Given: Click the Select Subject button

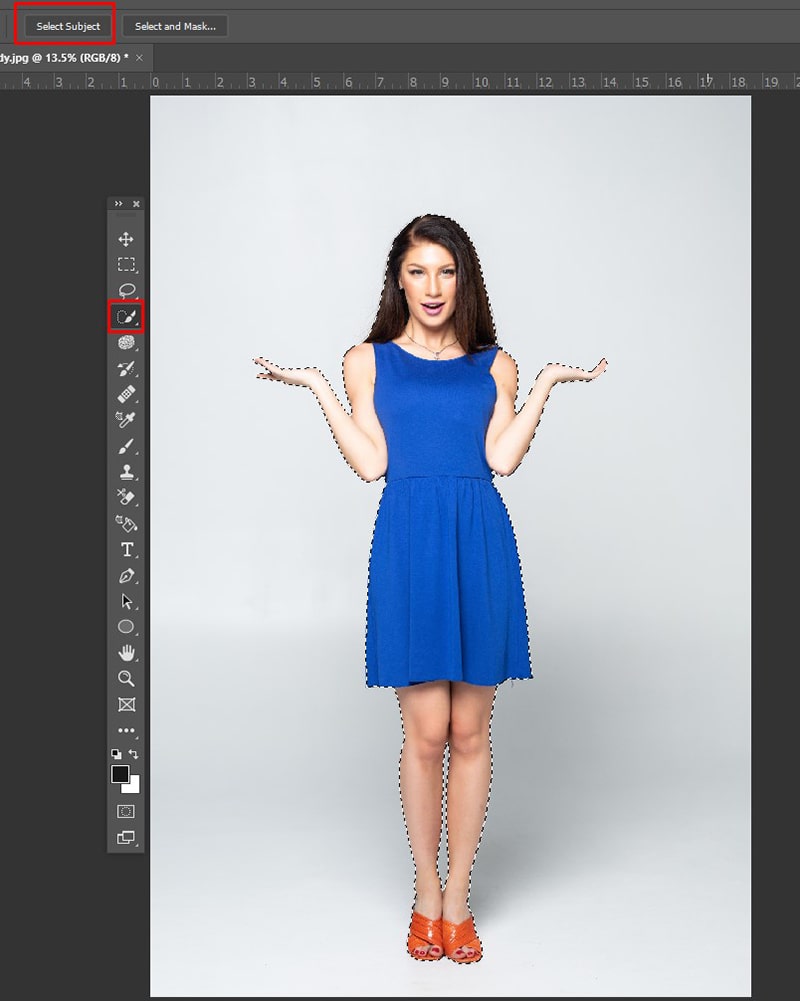Looking at the screenshot, I should 68,26.
